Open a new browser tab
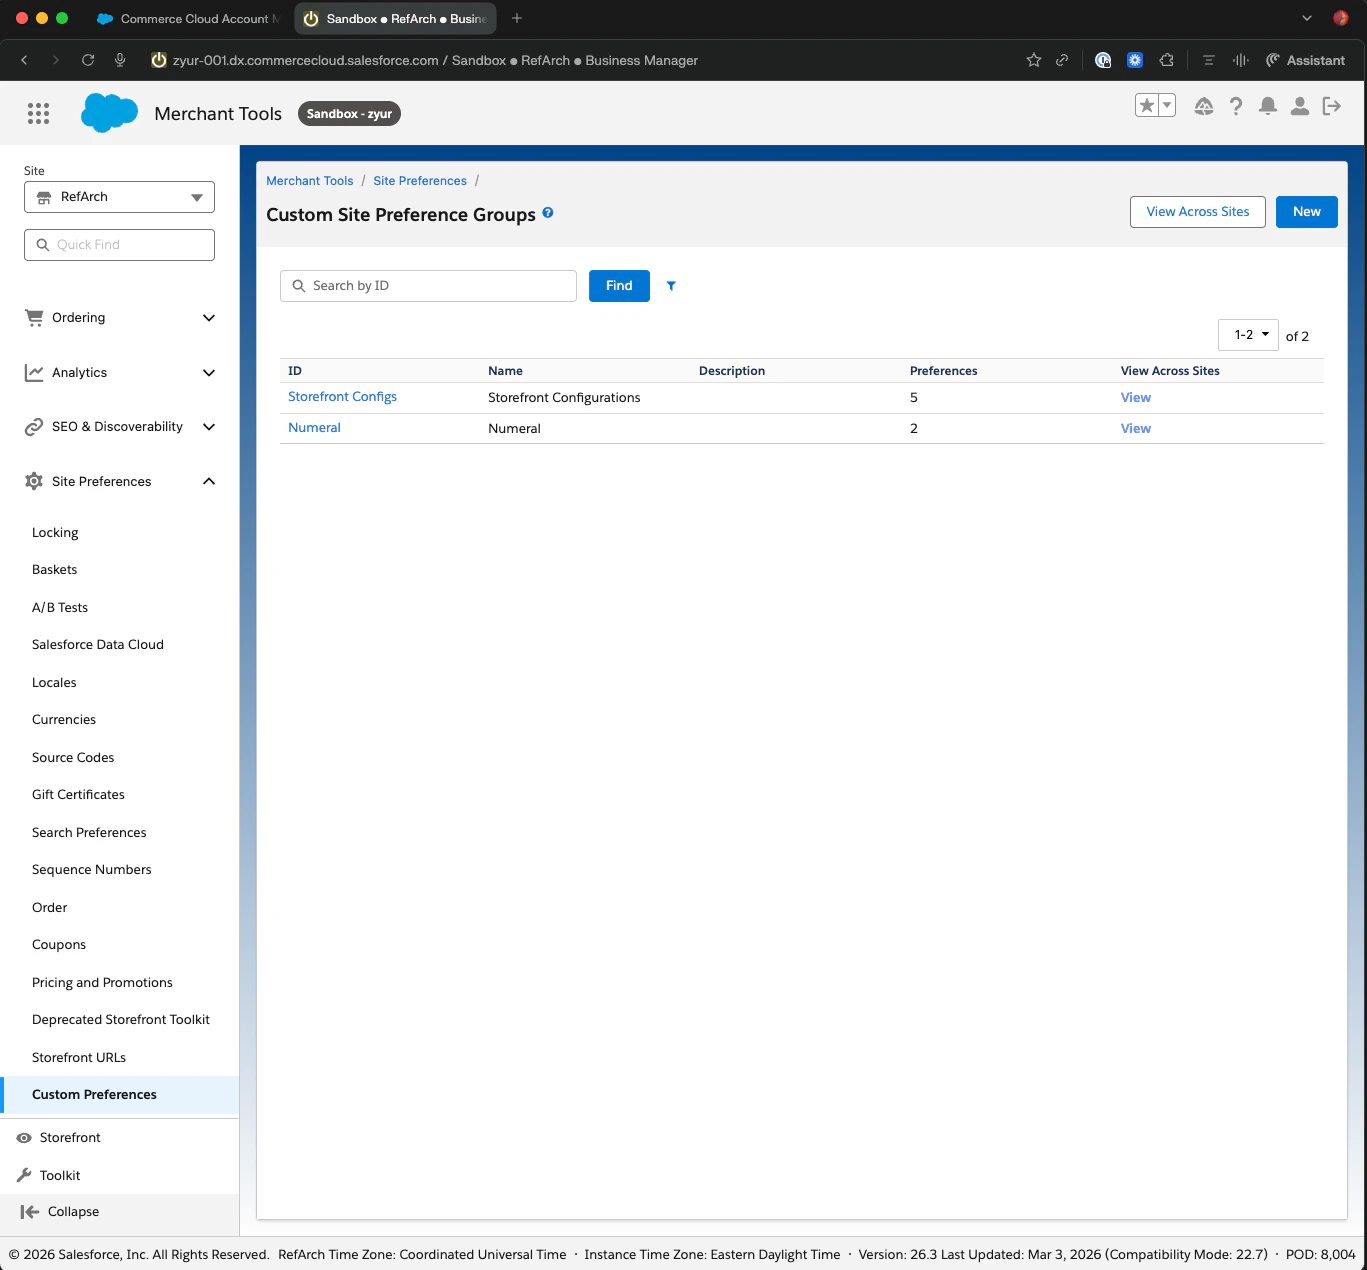The width and height of the screenshot is (1367, 1270). [517, 18]
